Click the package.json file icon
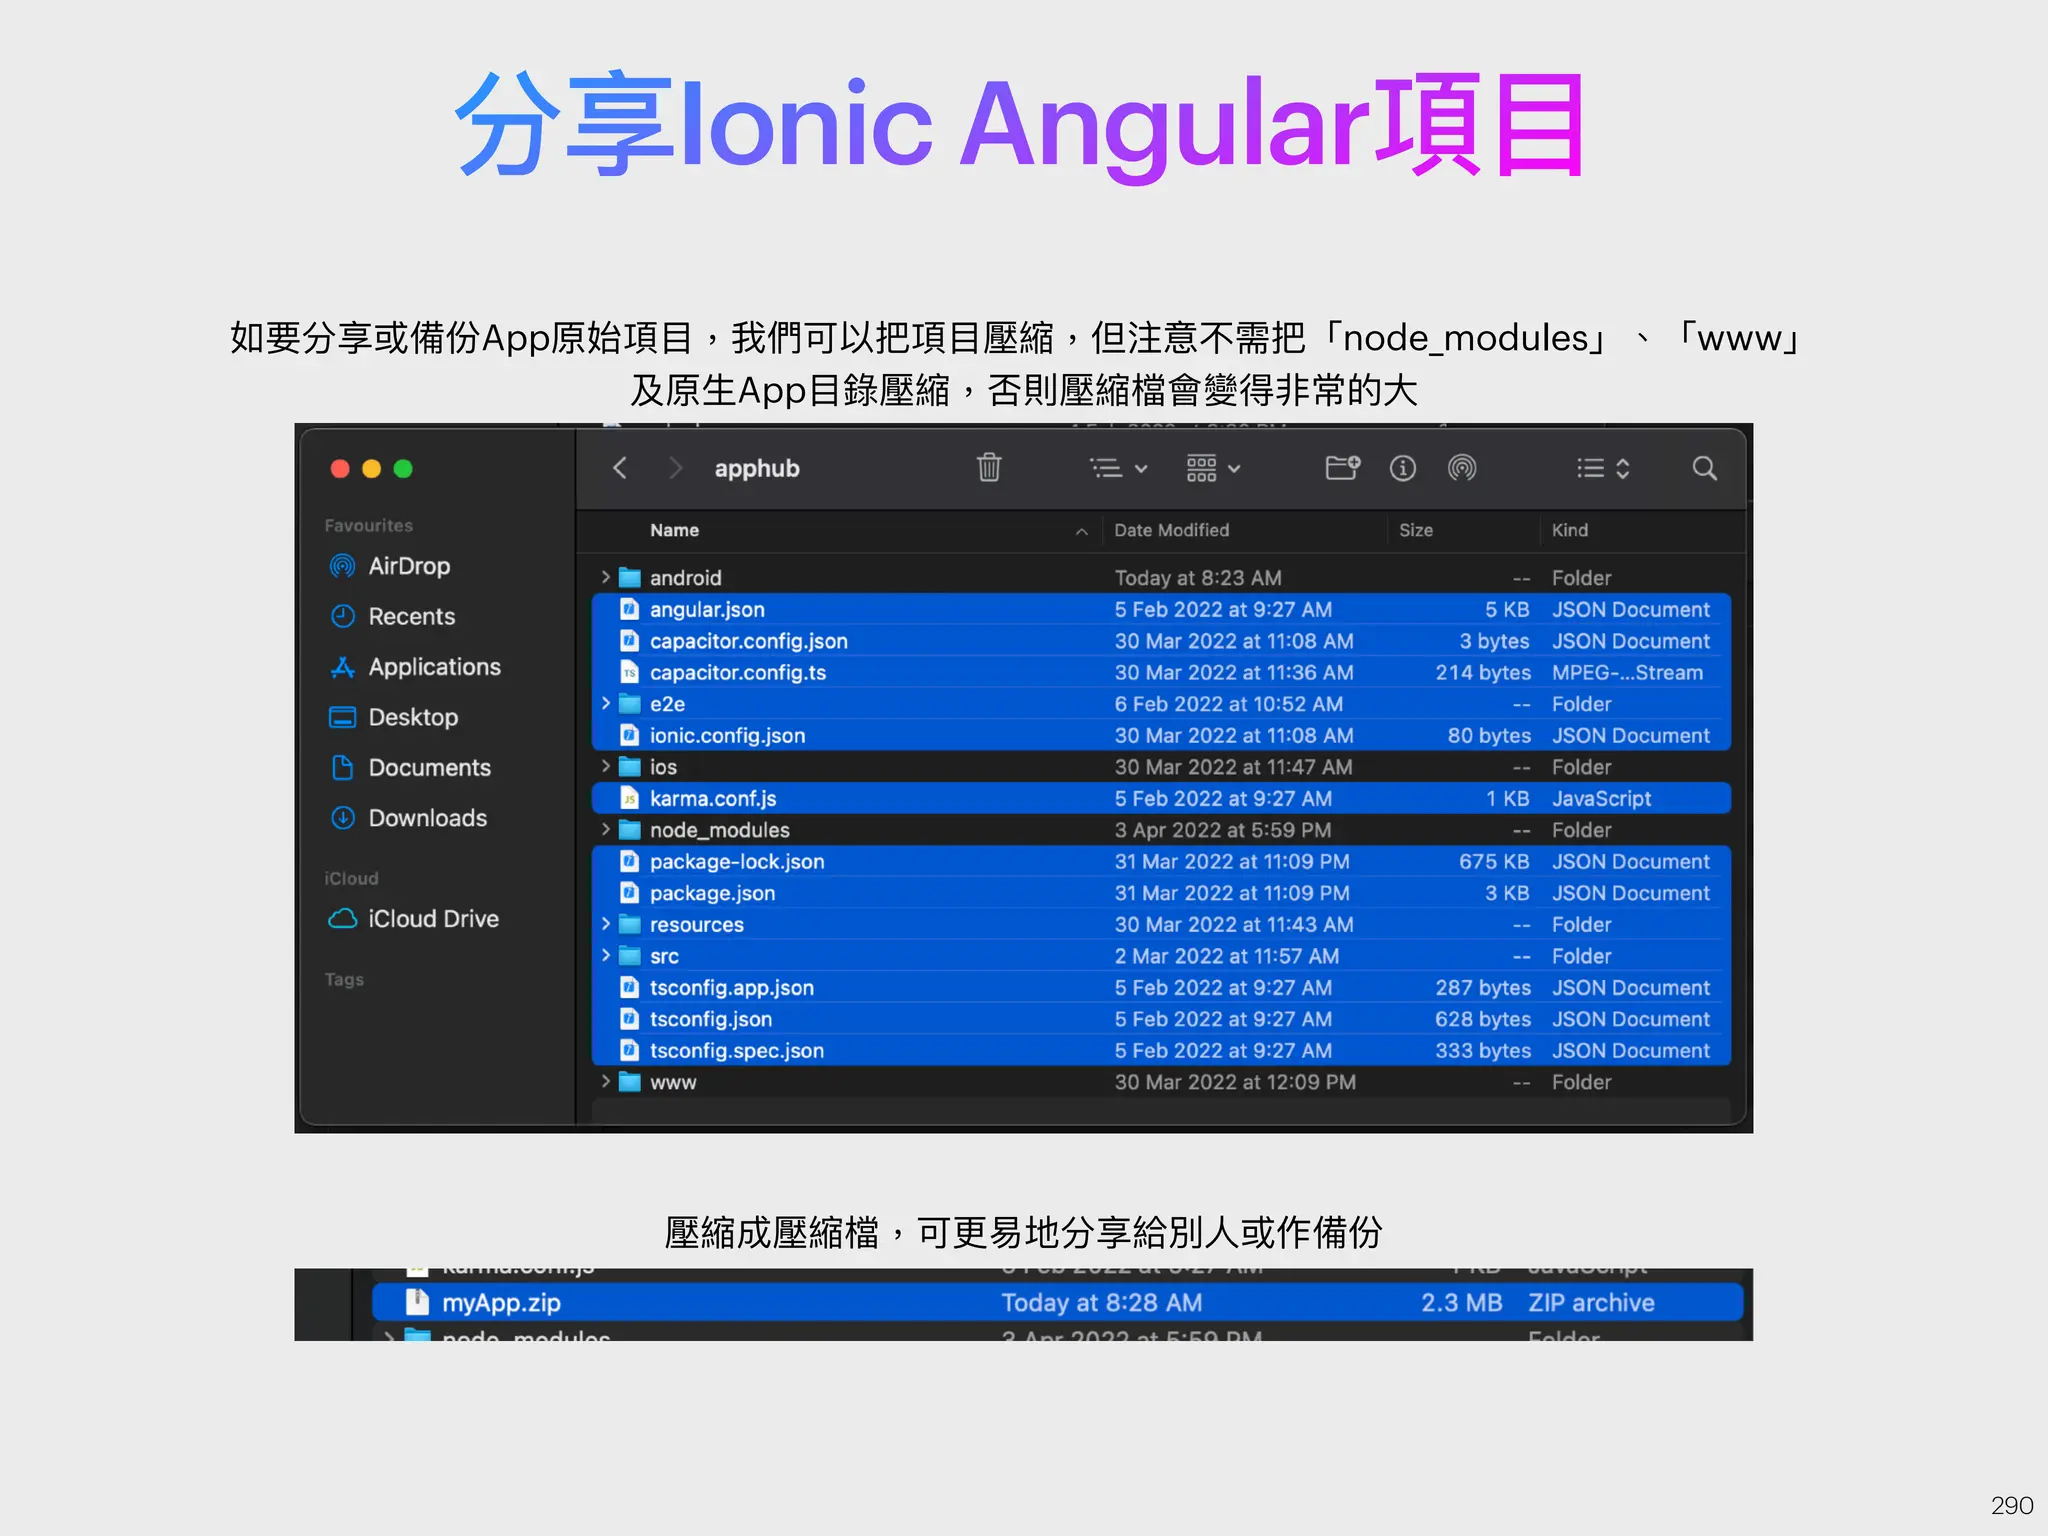 coord(629,892)
